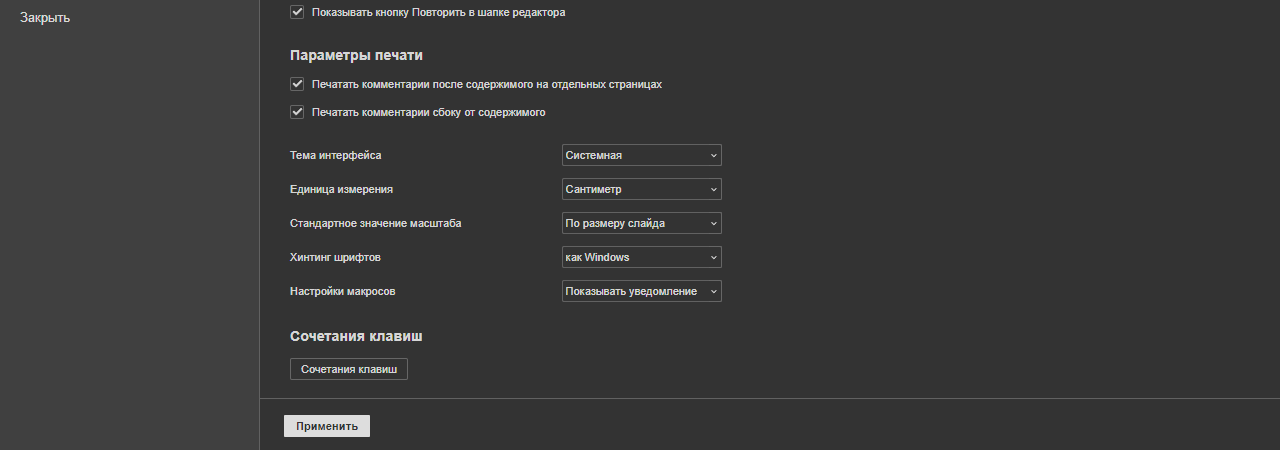
Task: Open the Сантиметр measurement unit dropdown
Action: [641, 189]
